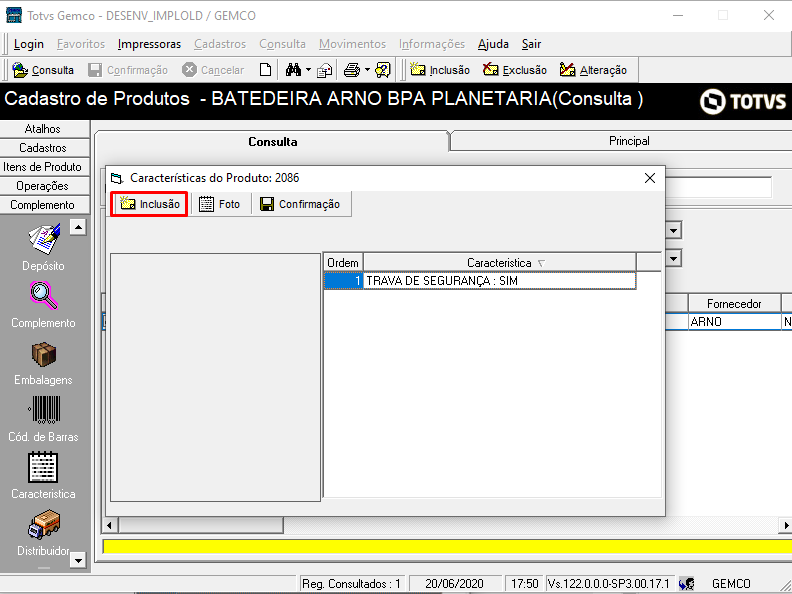Click the Totvs Gemco title bar icon

tap(14, 15)
